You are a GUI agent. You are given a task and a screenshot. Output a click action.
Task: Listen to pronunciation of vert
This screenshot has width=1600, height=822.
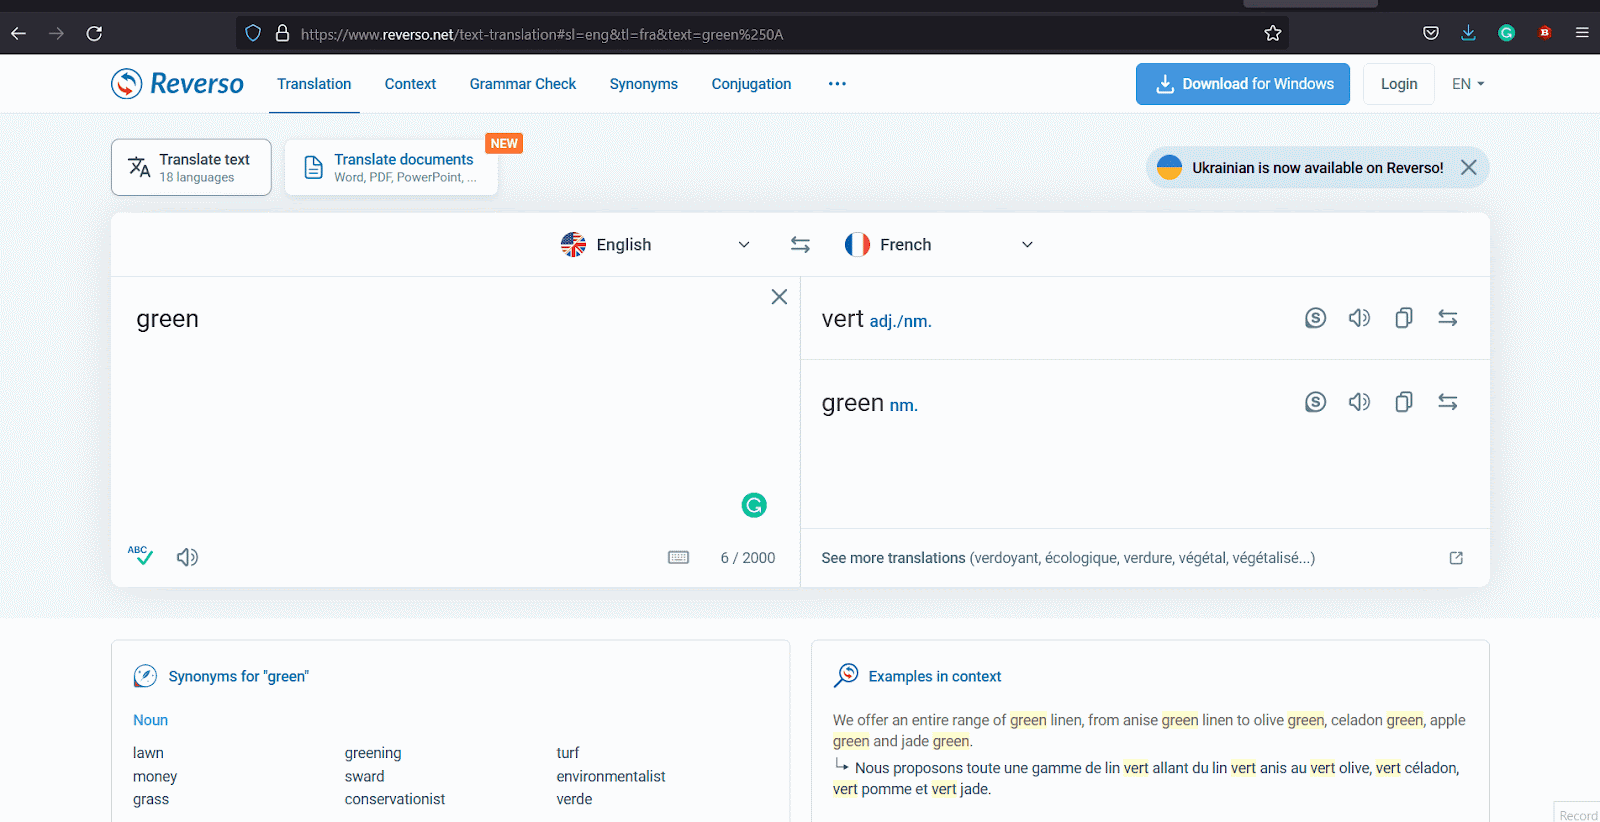click(x=1359, y=318)
